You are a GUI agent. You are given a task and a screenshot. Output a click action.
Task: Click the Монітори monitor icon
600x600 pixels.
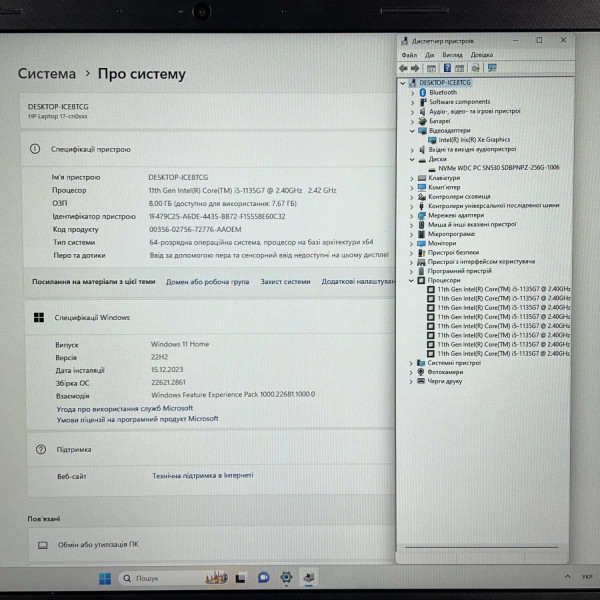coord(421,243)
